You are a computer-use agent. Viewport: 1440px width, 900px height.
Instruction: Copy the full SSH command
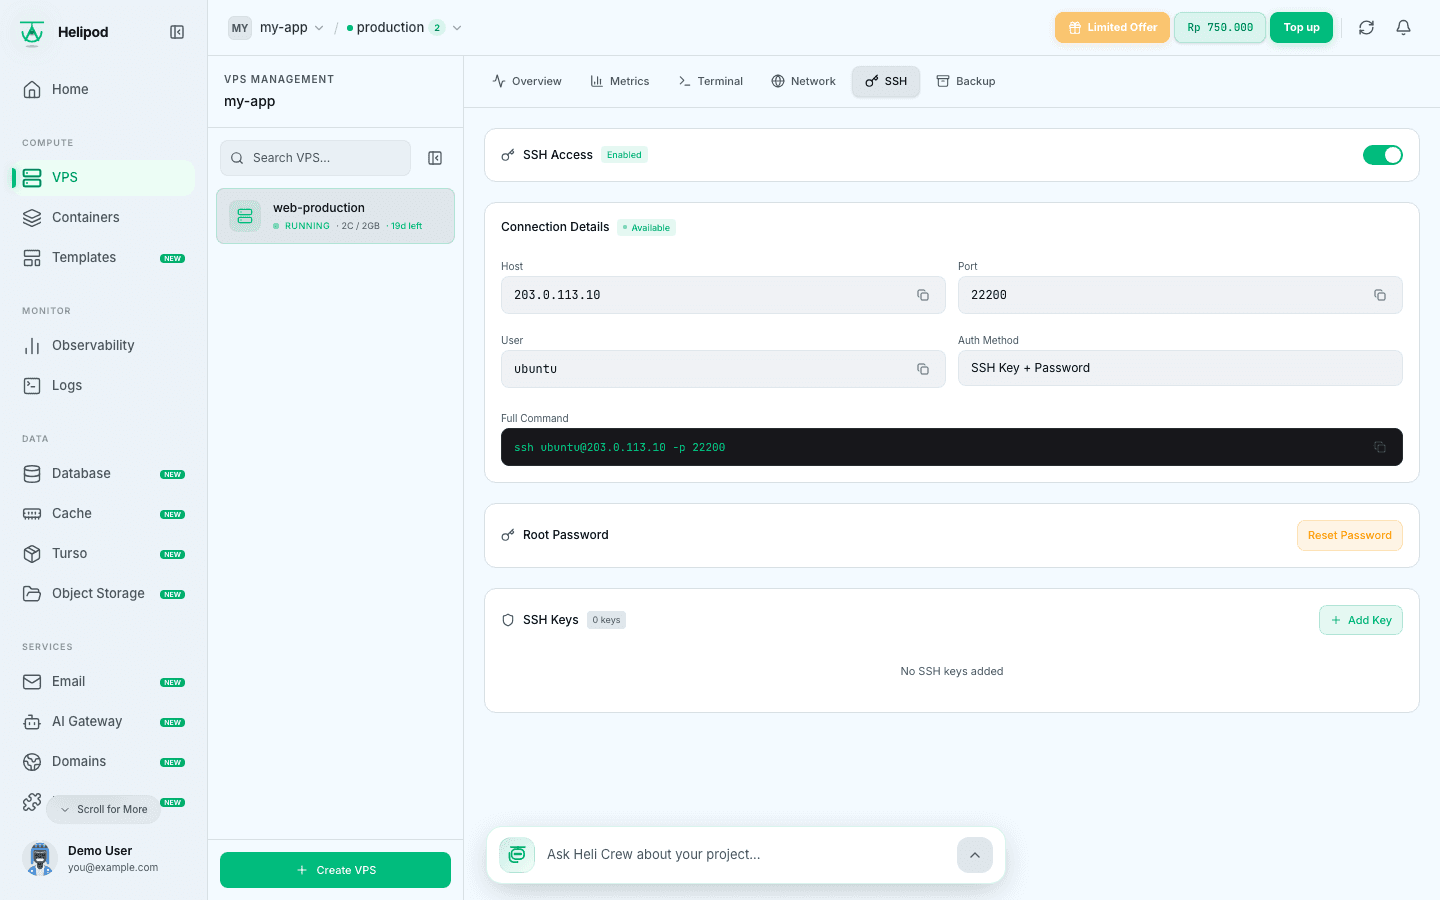point(1380,447)
